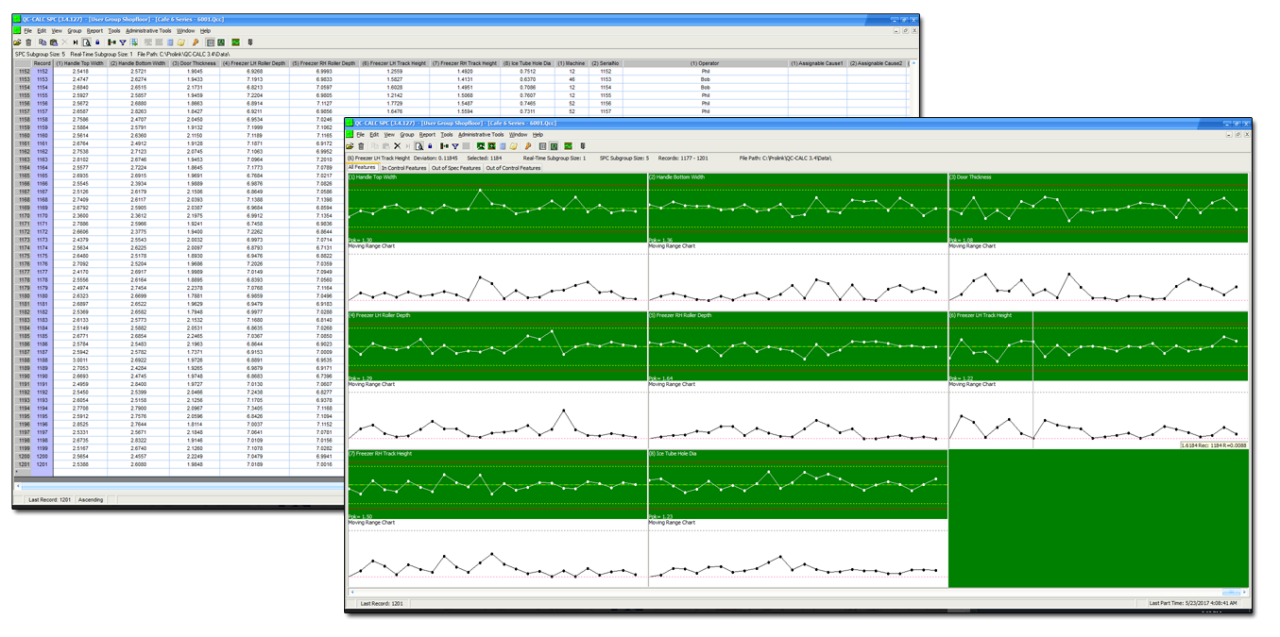Click the X delete-records toolbar icon
This screenshot has height=637, width=1280.
(x=65, y=43)
